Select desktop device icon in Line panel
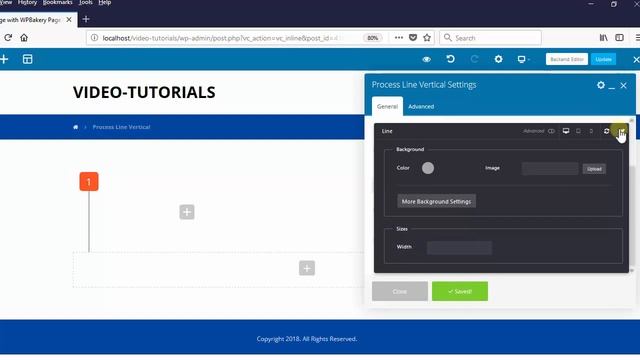 tap(566, 131)
